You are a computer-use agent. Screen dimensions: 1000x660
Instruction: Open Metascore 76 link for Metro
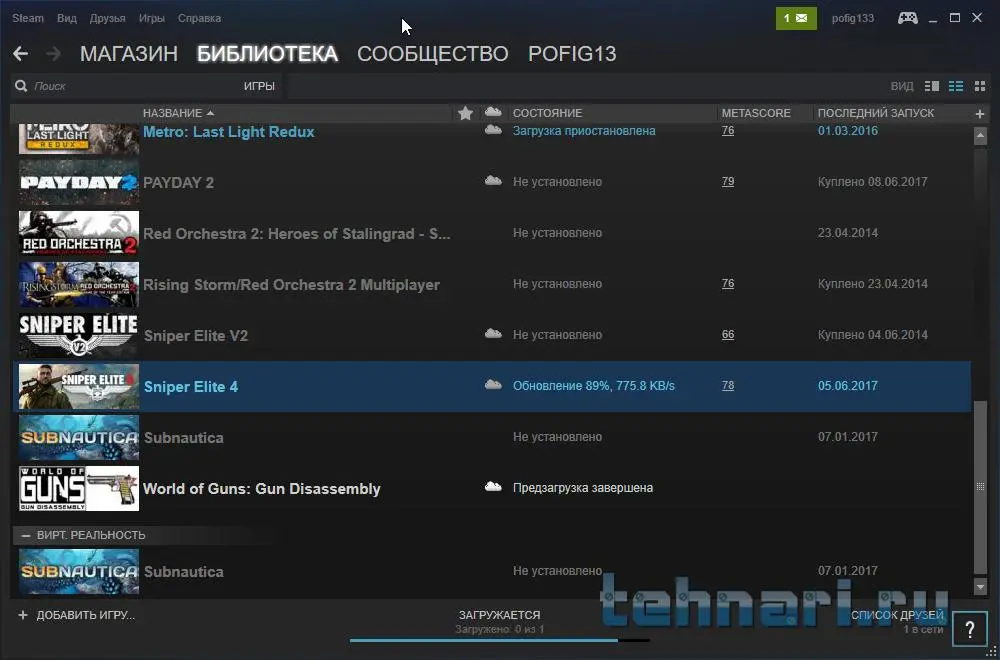[728, 131]
